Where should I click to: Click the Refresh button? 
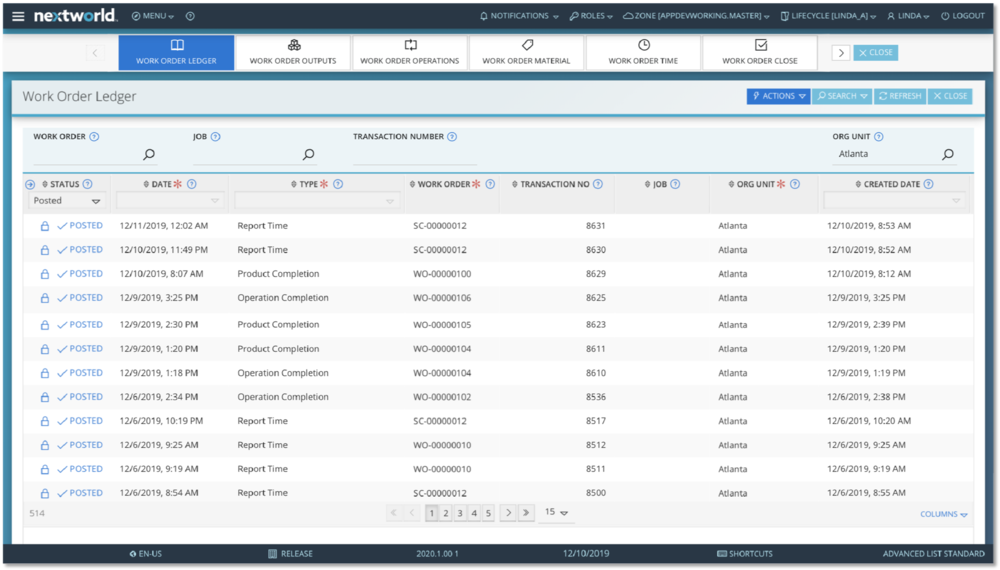click(x=899, y=96)
